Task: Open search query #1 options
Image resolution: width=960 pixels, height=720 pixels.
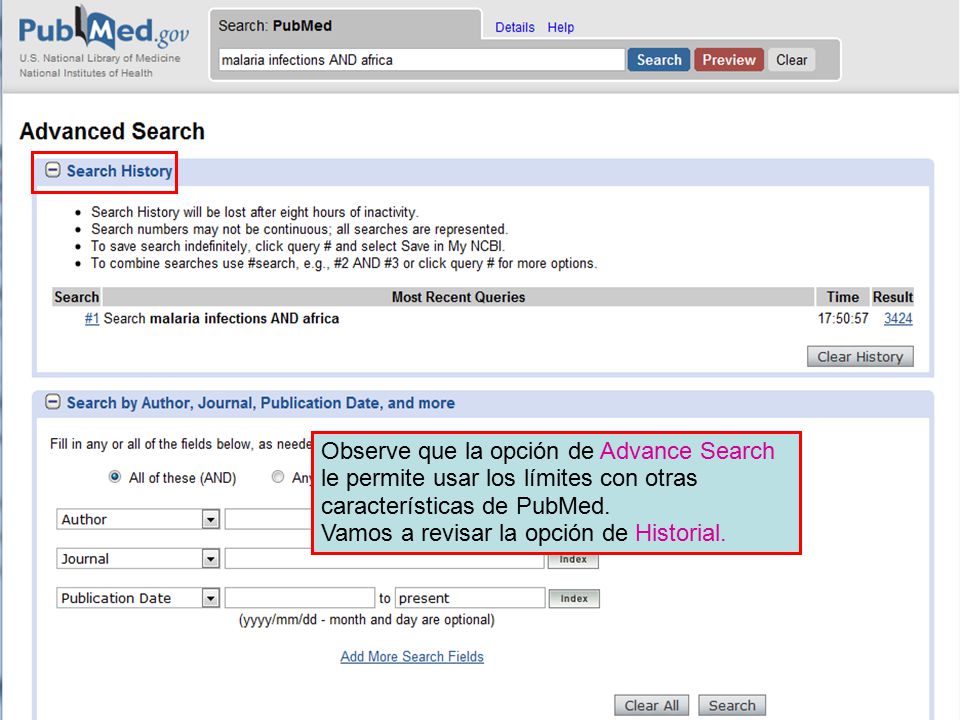Action: 92,318
